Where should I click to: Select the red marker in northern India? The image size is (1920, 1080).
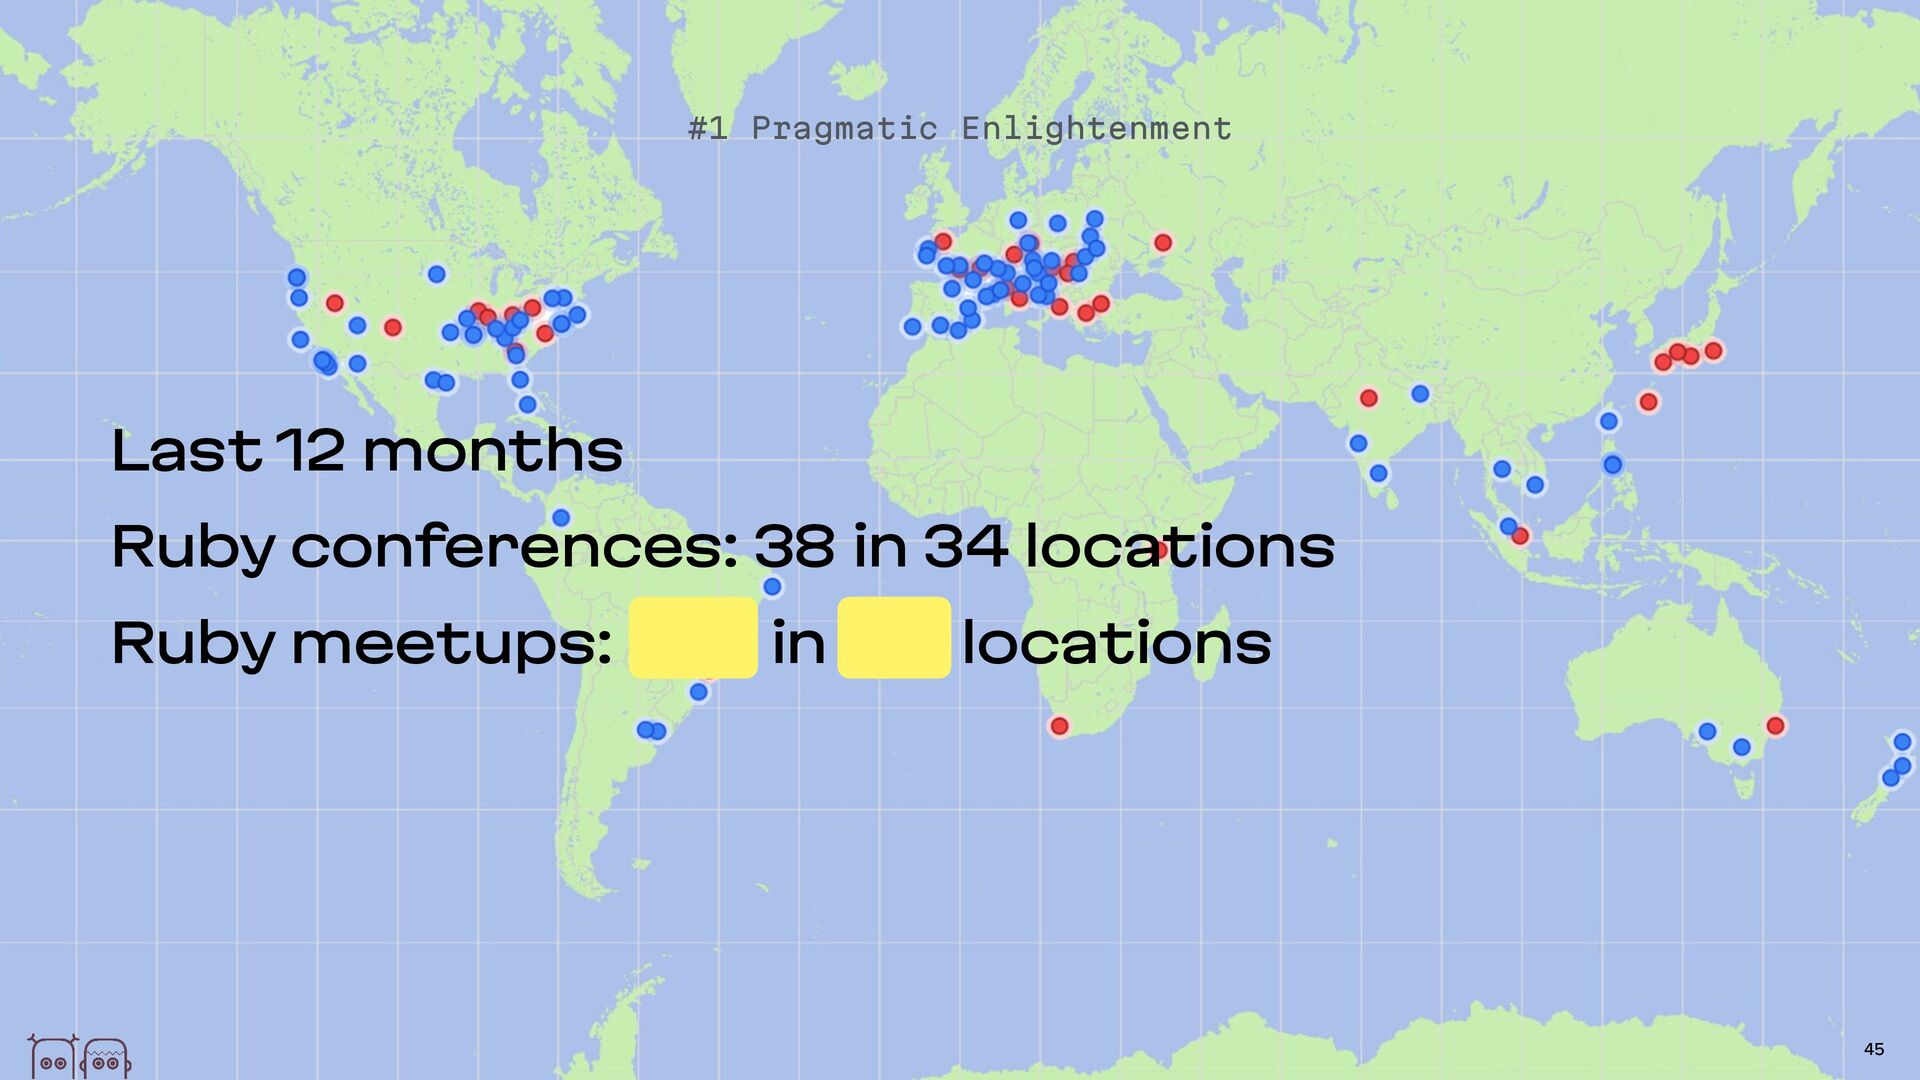(1368, 398)
